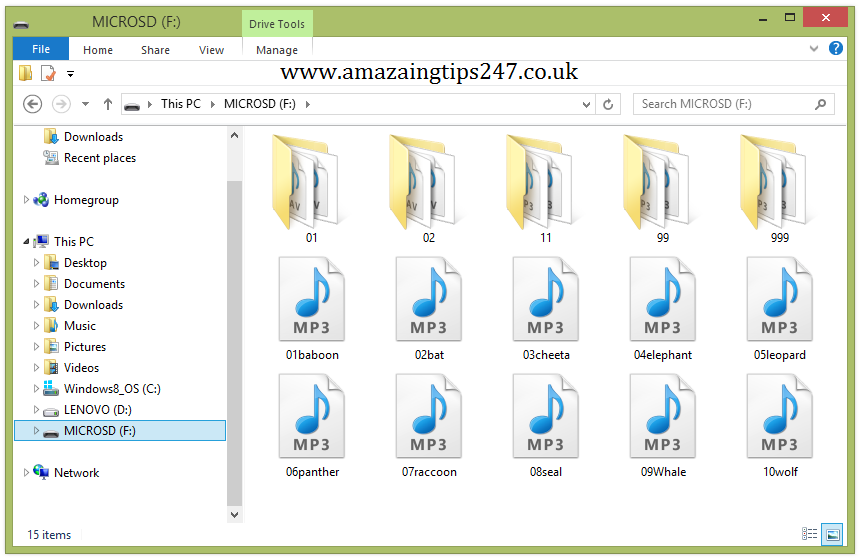Open the Manage ribbon tab

tap(277, 50)
